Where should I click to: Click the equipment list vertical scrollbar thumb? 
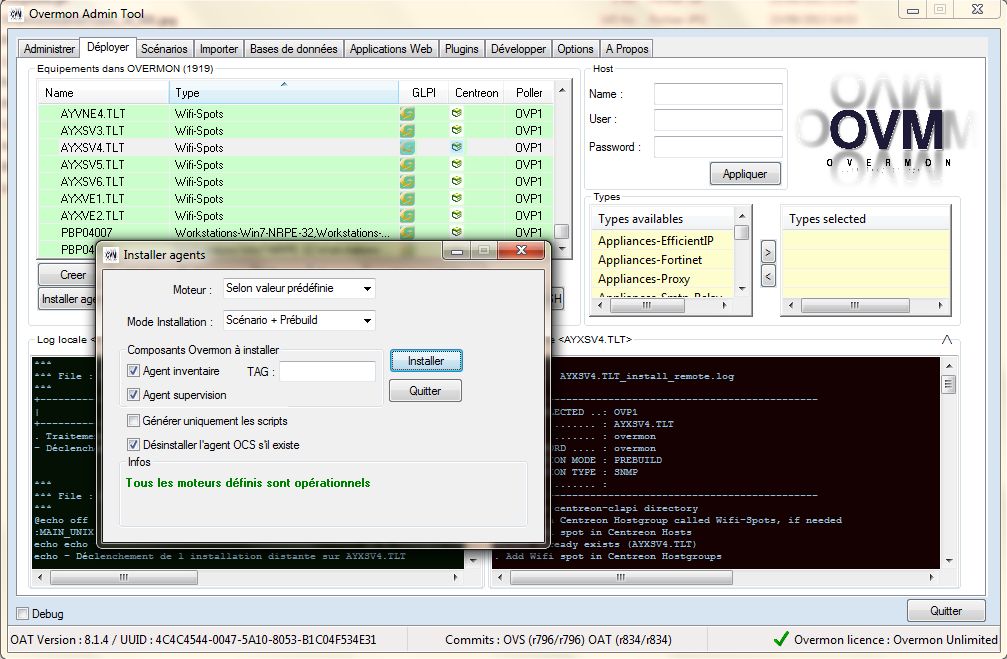[561, 231]
